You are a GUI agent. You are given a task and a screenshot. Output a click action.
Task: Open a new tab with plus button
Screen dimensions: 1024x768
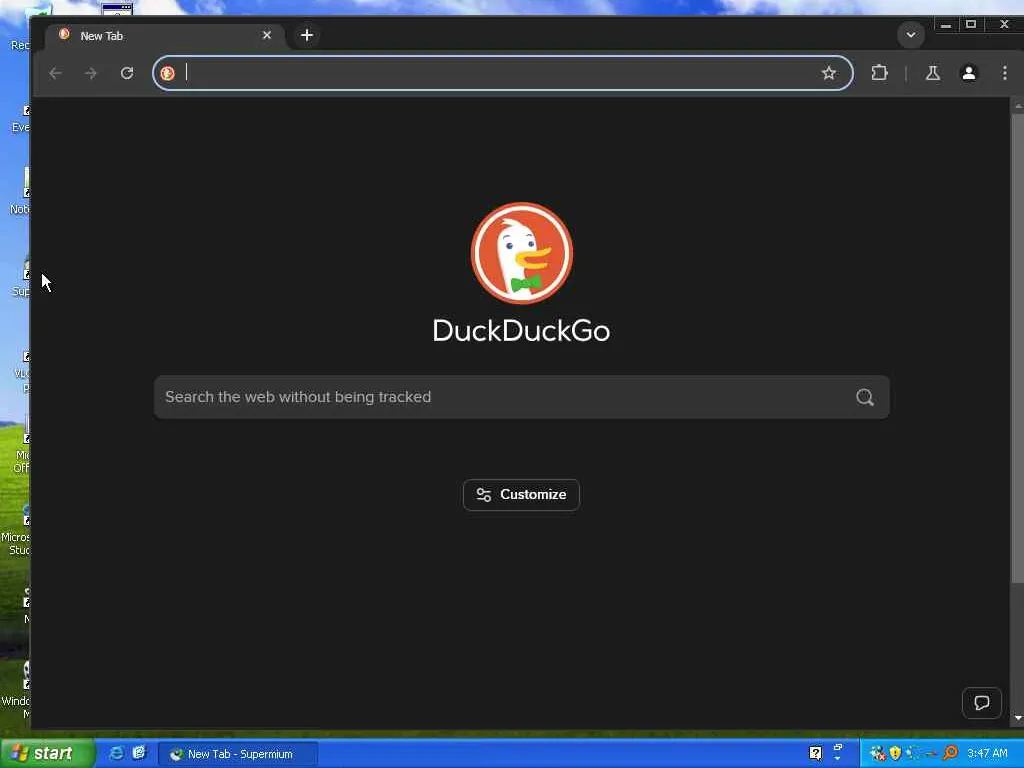tap(307, 35)
